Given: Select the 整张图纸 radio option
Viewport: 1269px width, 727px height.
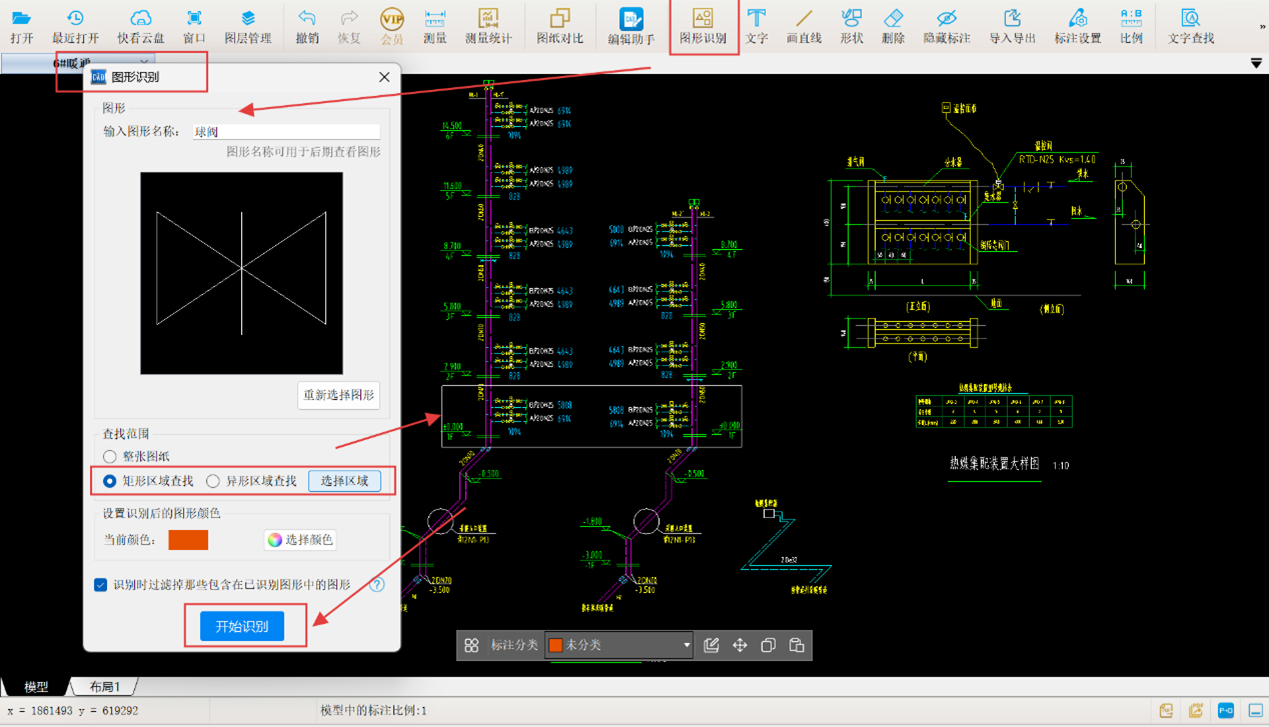Looking at the screenshot, I should (110, 457).
